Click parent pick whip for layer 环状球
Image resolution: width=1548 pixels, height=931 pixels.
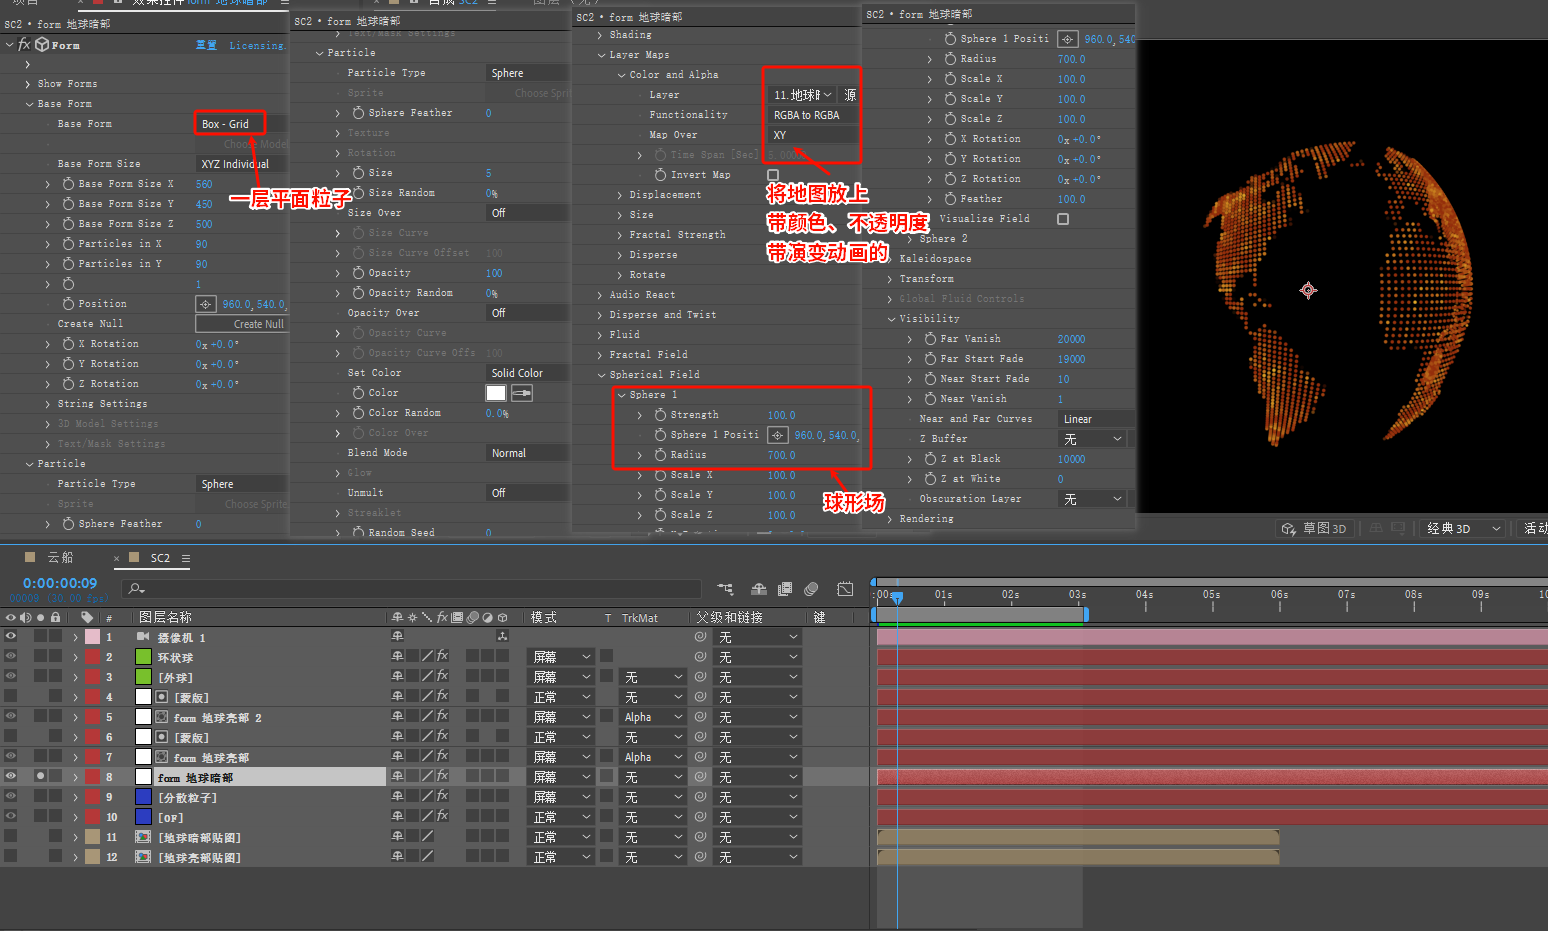point(700,657)
